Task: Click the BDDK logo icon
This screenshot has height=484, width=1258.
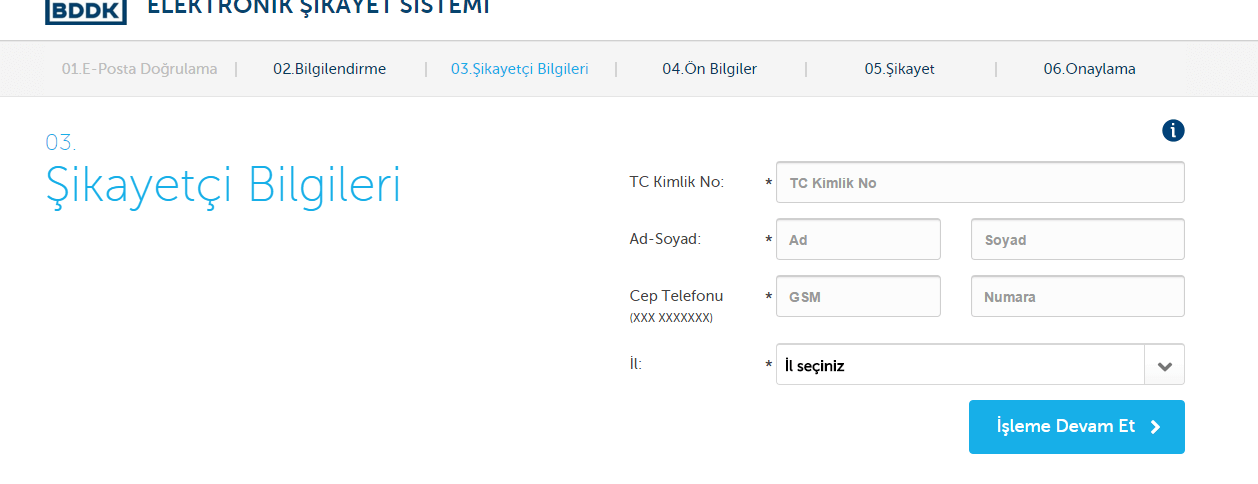Action: (86, 11)
